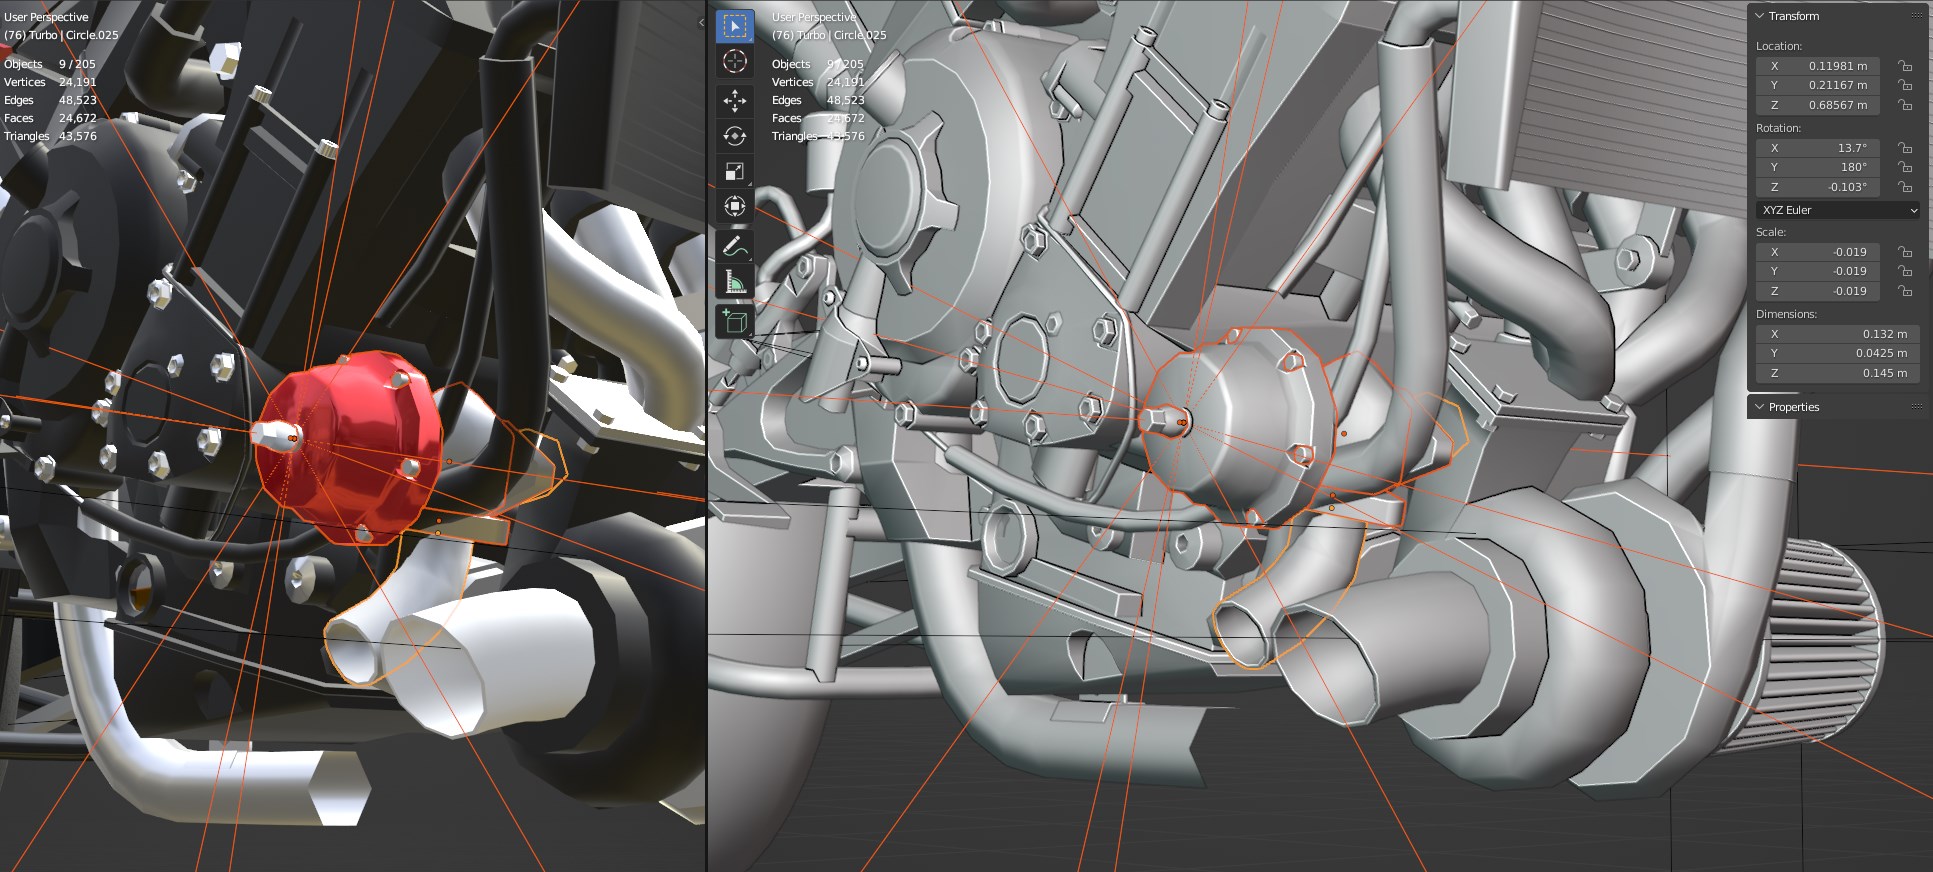The image size is (1933, 872).
Task: Toggle the Rotation Y lock
Action: [x=1905, y=167]
